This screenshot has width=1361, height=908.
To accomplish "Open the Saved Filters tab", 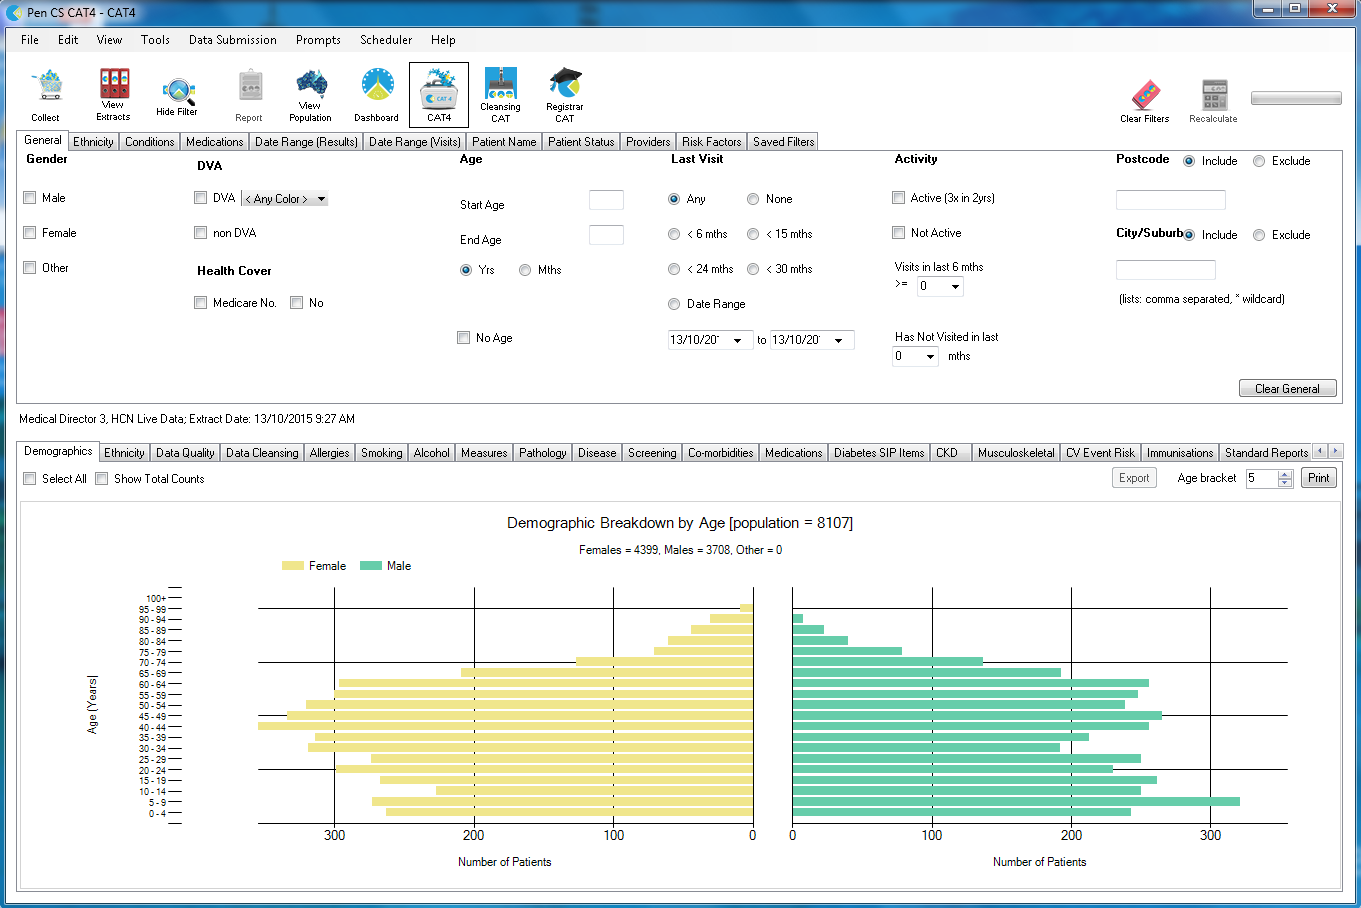I will coord(784,142).
